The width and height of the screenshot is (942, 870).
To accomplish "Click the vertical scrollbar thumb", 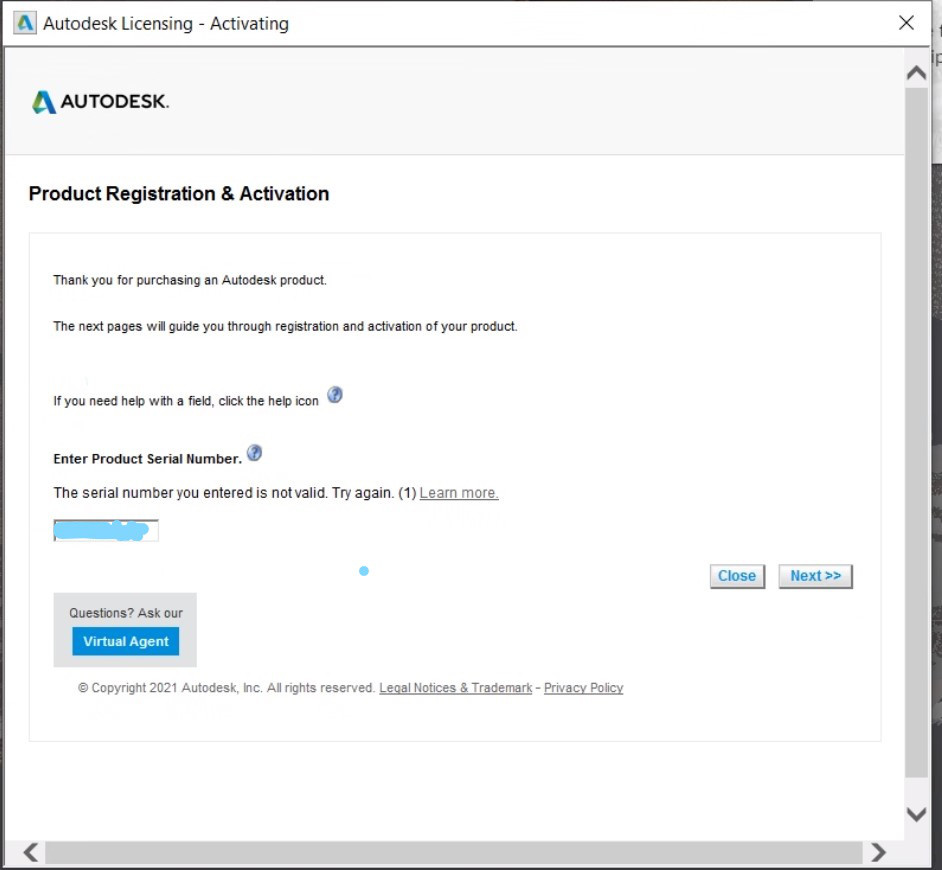I will pyautogui.click(x=916, y=433).
